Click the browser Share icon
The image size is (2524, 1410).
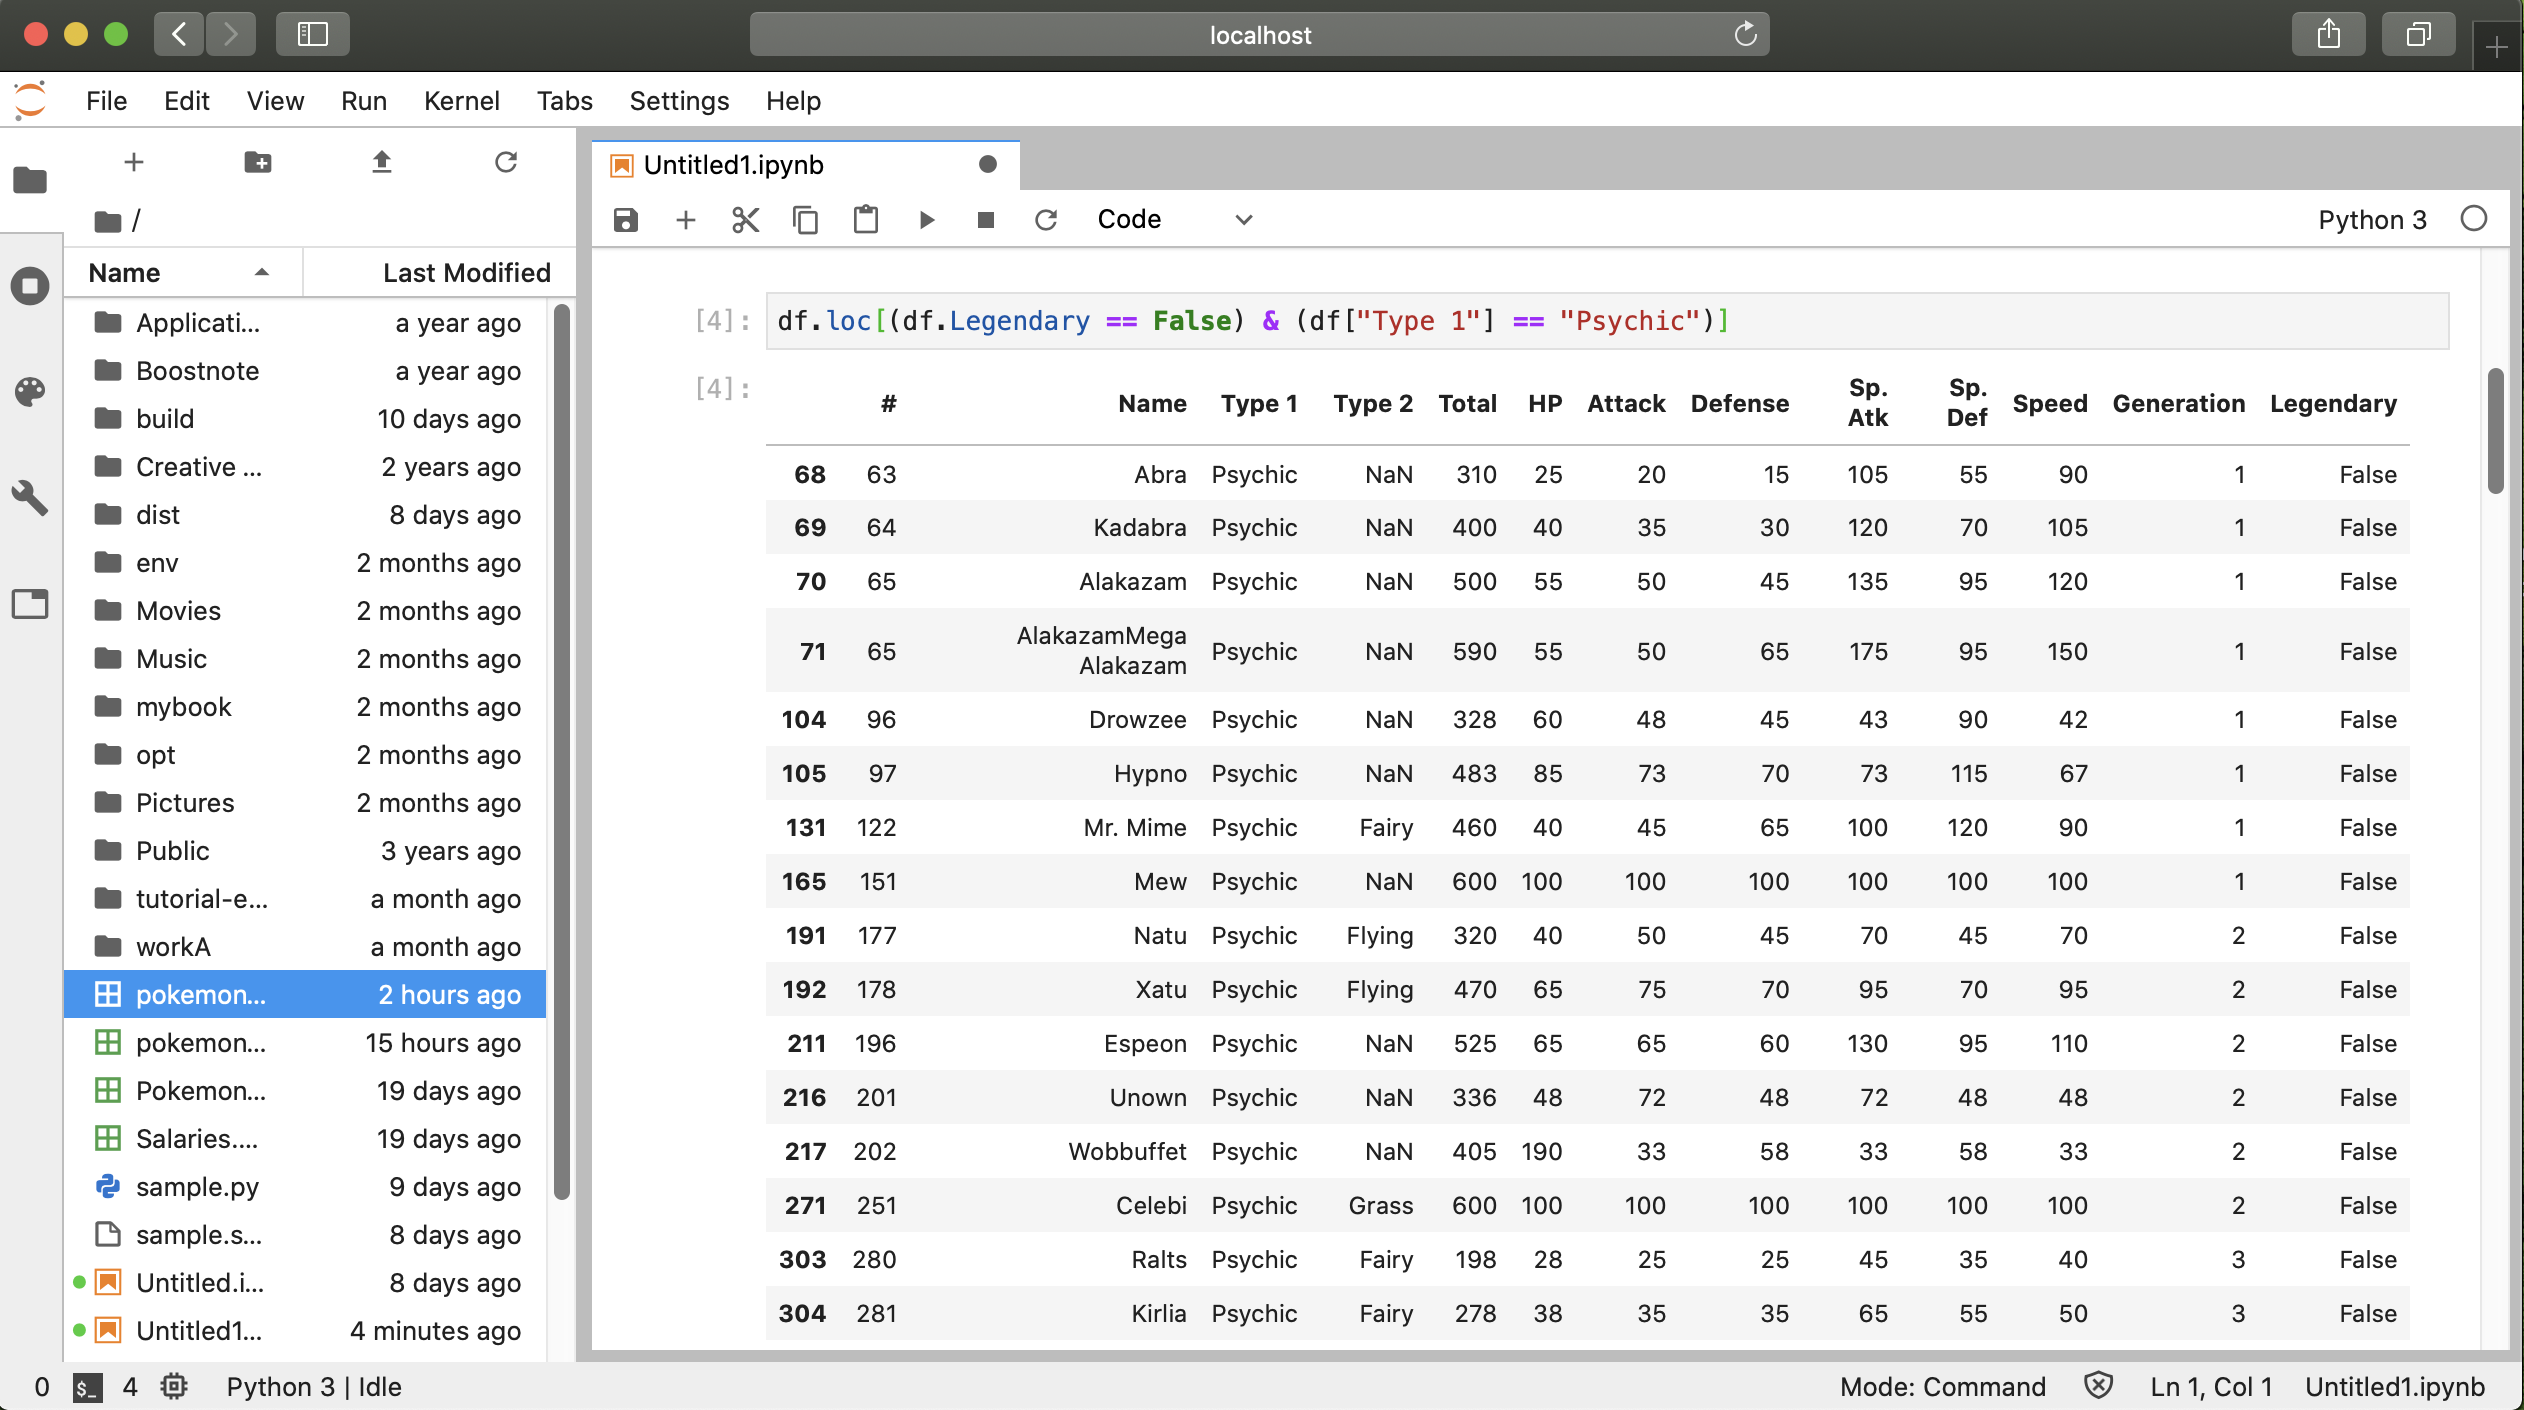coord(2329,35)
